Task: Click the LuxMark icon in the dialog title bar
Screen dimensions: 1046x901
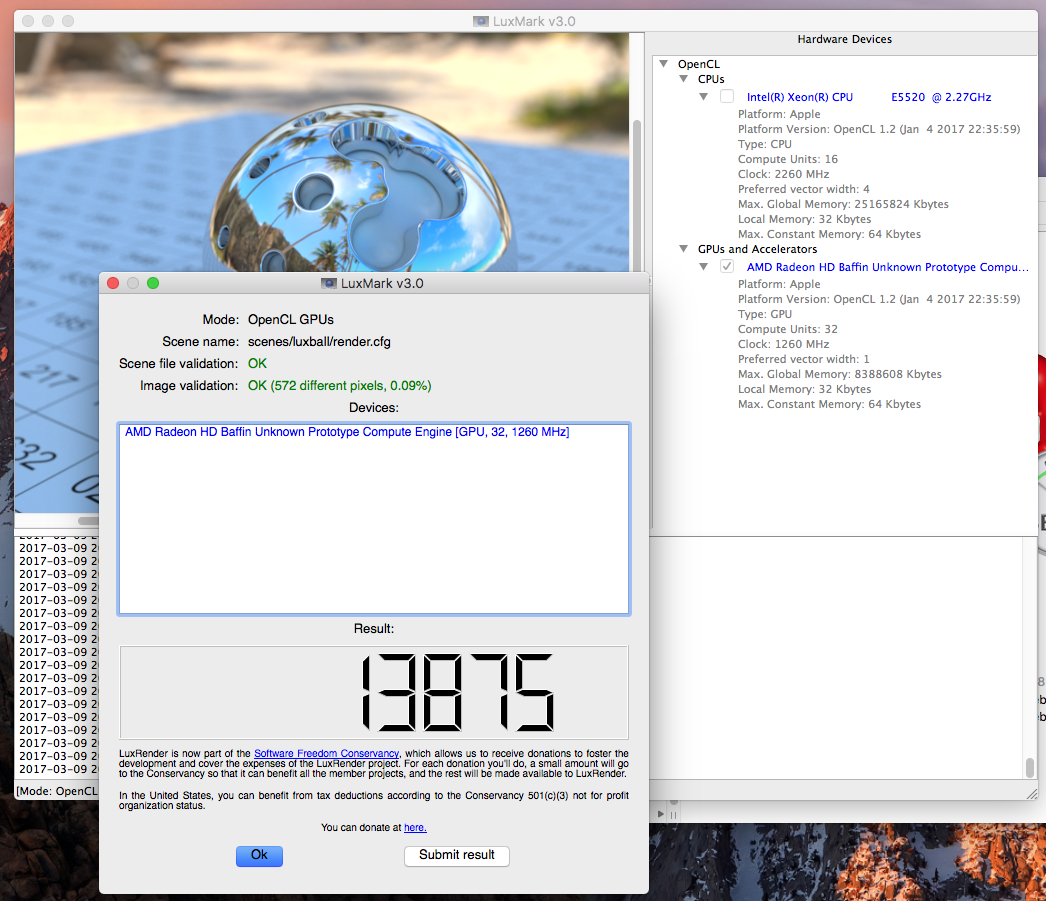Action: [x=329, y=283]
